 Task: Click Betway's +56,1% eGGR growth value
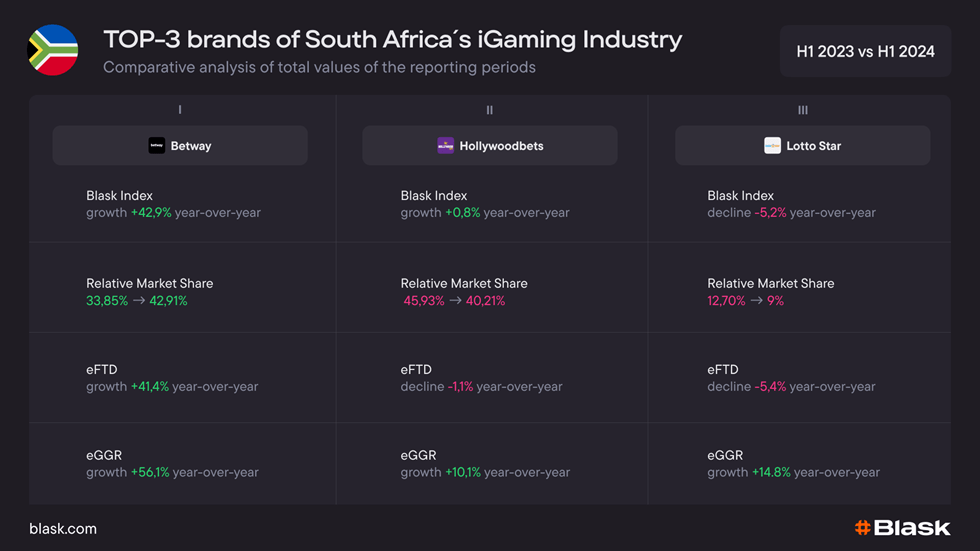(x=150, y=472)
